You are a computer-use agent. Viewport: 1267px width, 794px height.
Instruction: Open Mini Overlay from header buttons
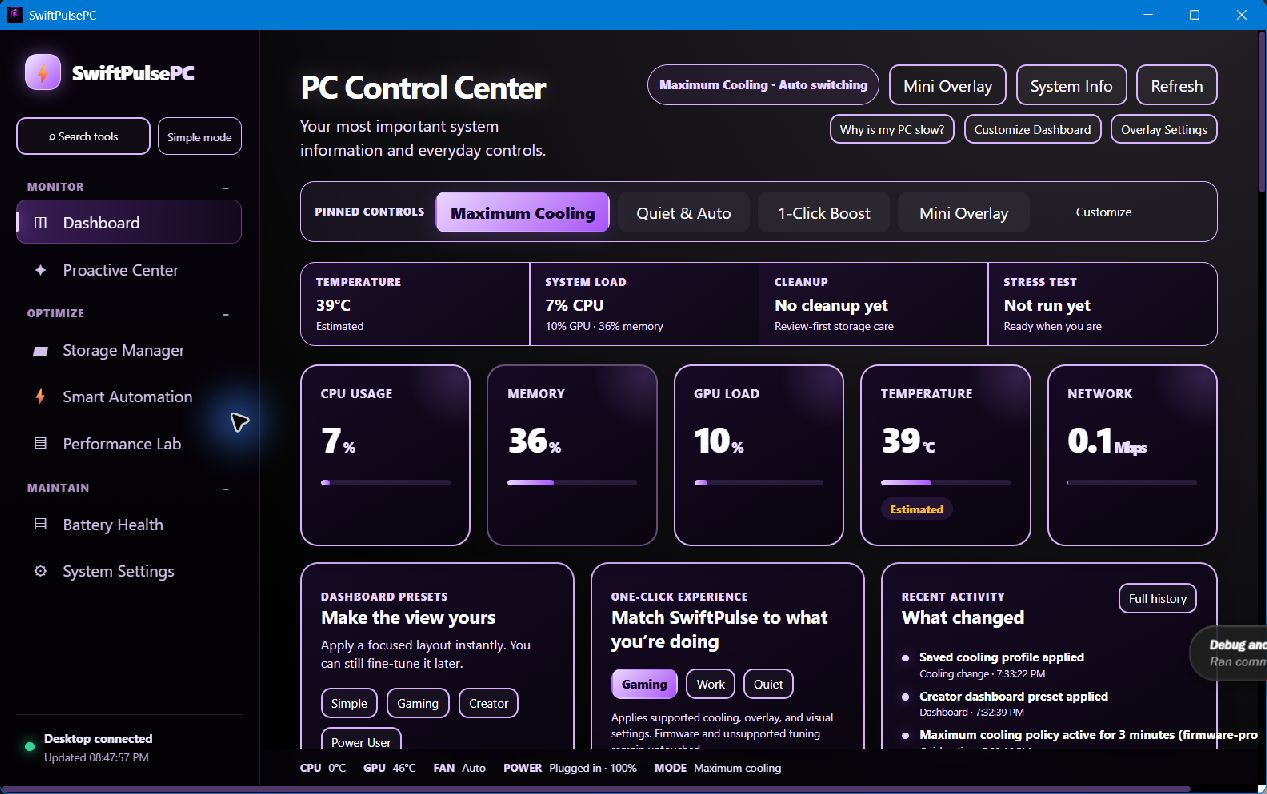(948, 86)
